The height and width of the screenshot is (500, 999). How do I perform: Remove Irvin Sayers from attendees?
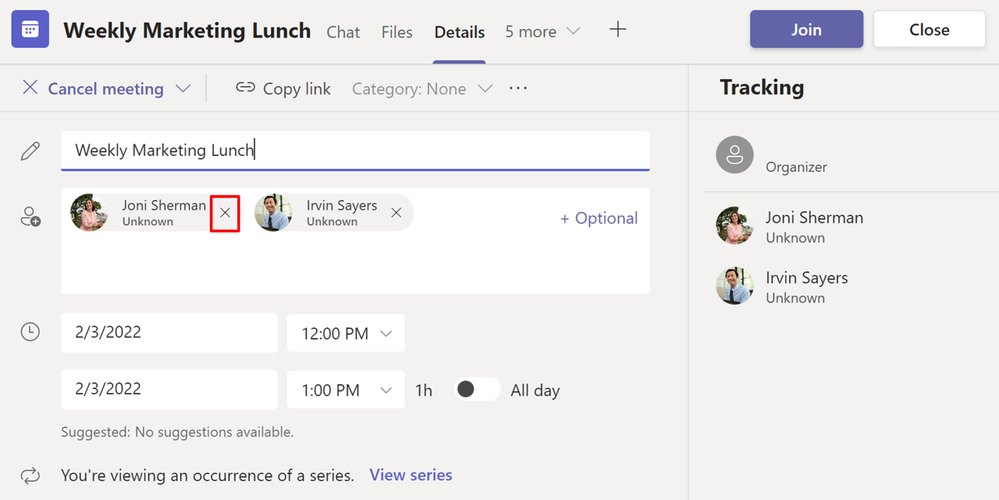[396, 213]
